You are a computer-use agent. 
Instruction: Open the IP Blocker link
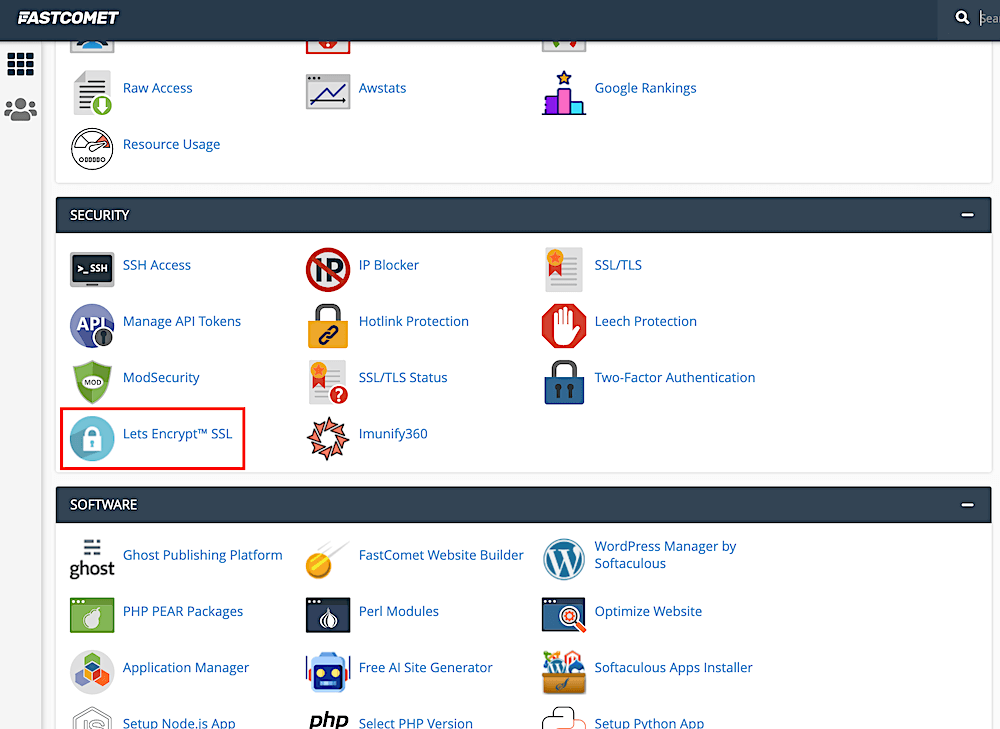388,265
